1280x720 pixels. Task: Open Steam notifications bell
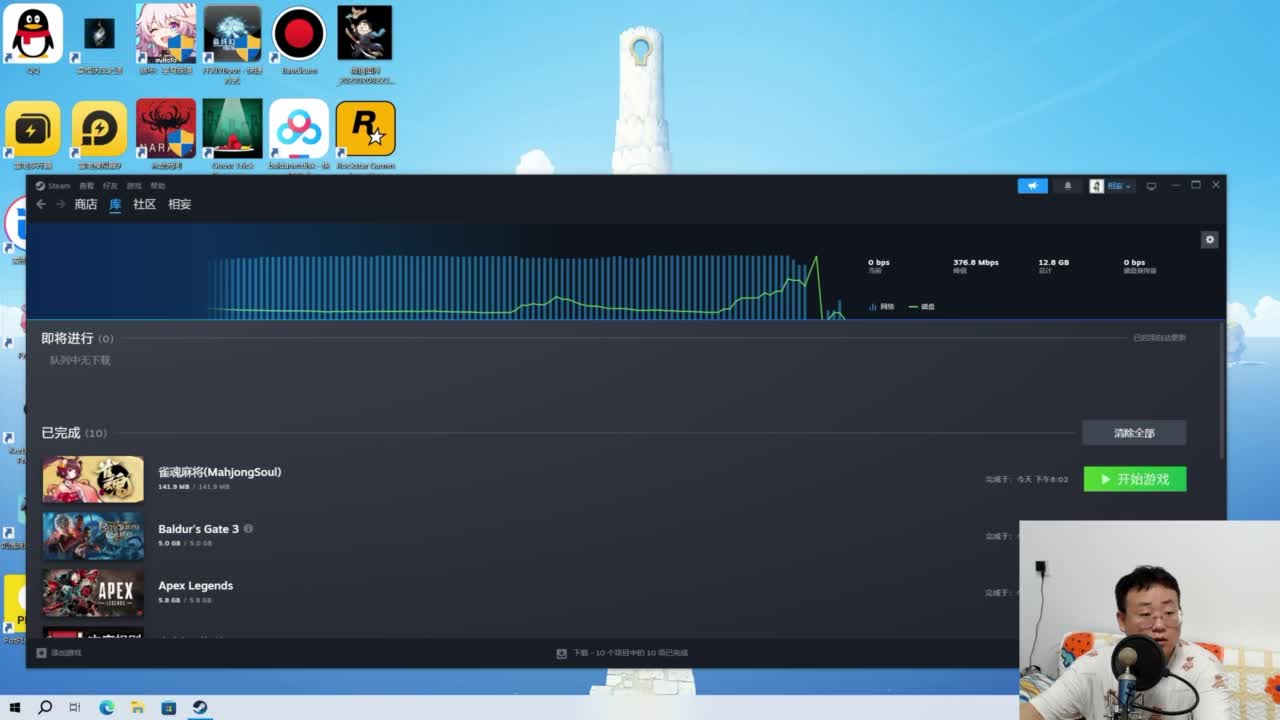1067,186
